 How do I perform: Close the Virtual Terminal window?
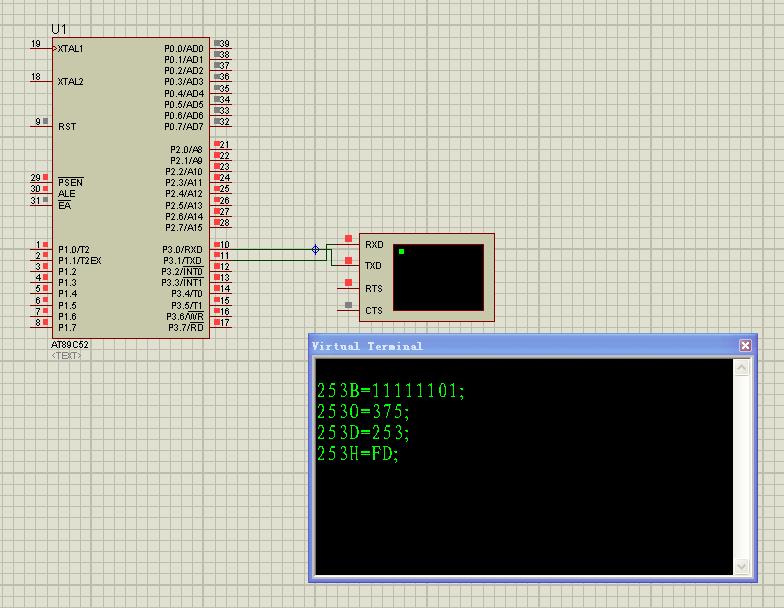[x=745, y=346]
